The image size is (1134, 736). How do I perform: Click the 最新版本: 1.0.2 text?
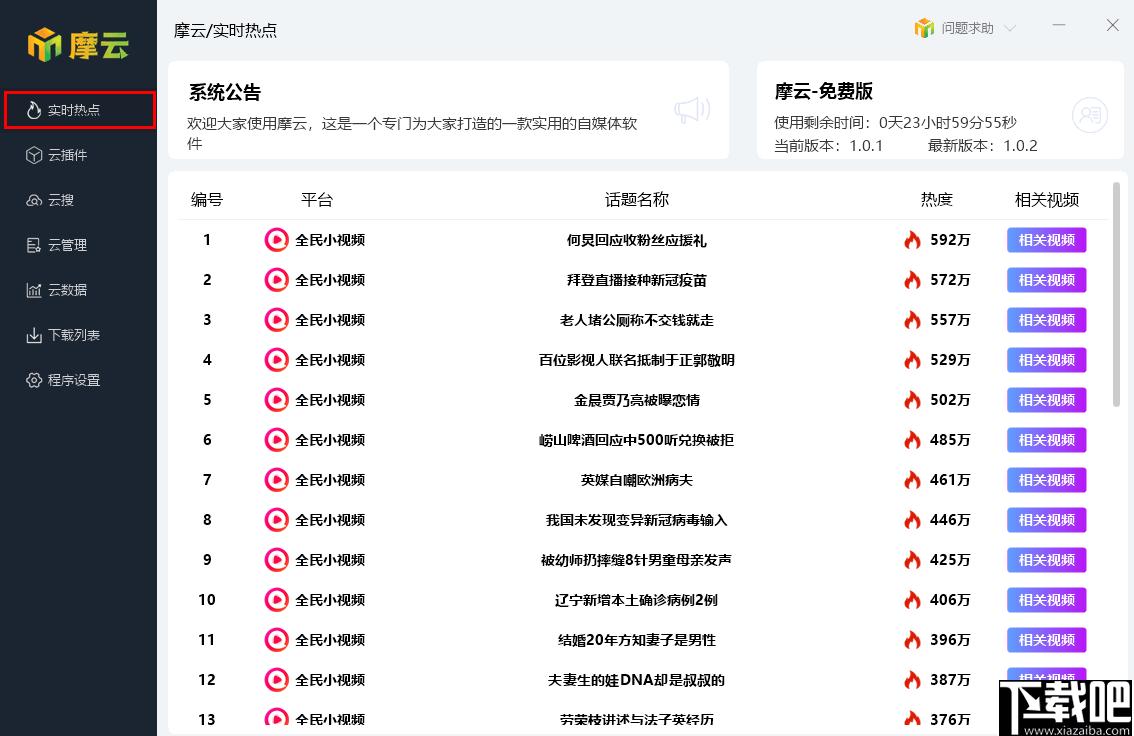(982, 146)
